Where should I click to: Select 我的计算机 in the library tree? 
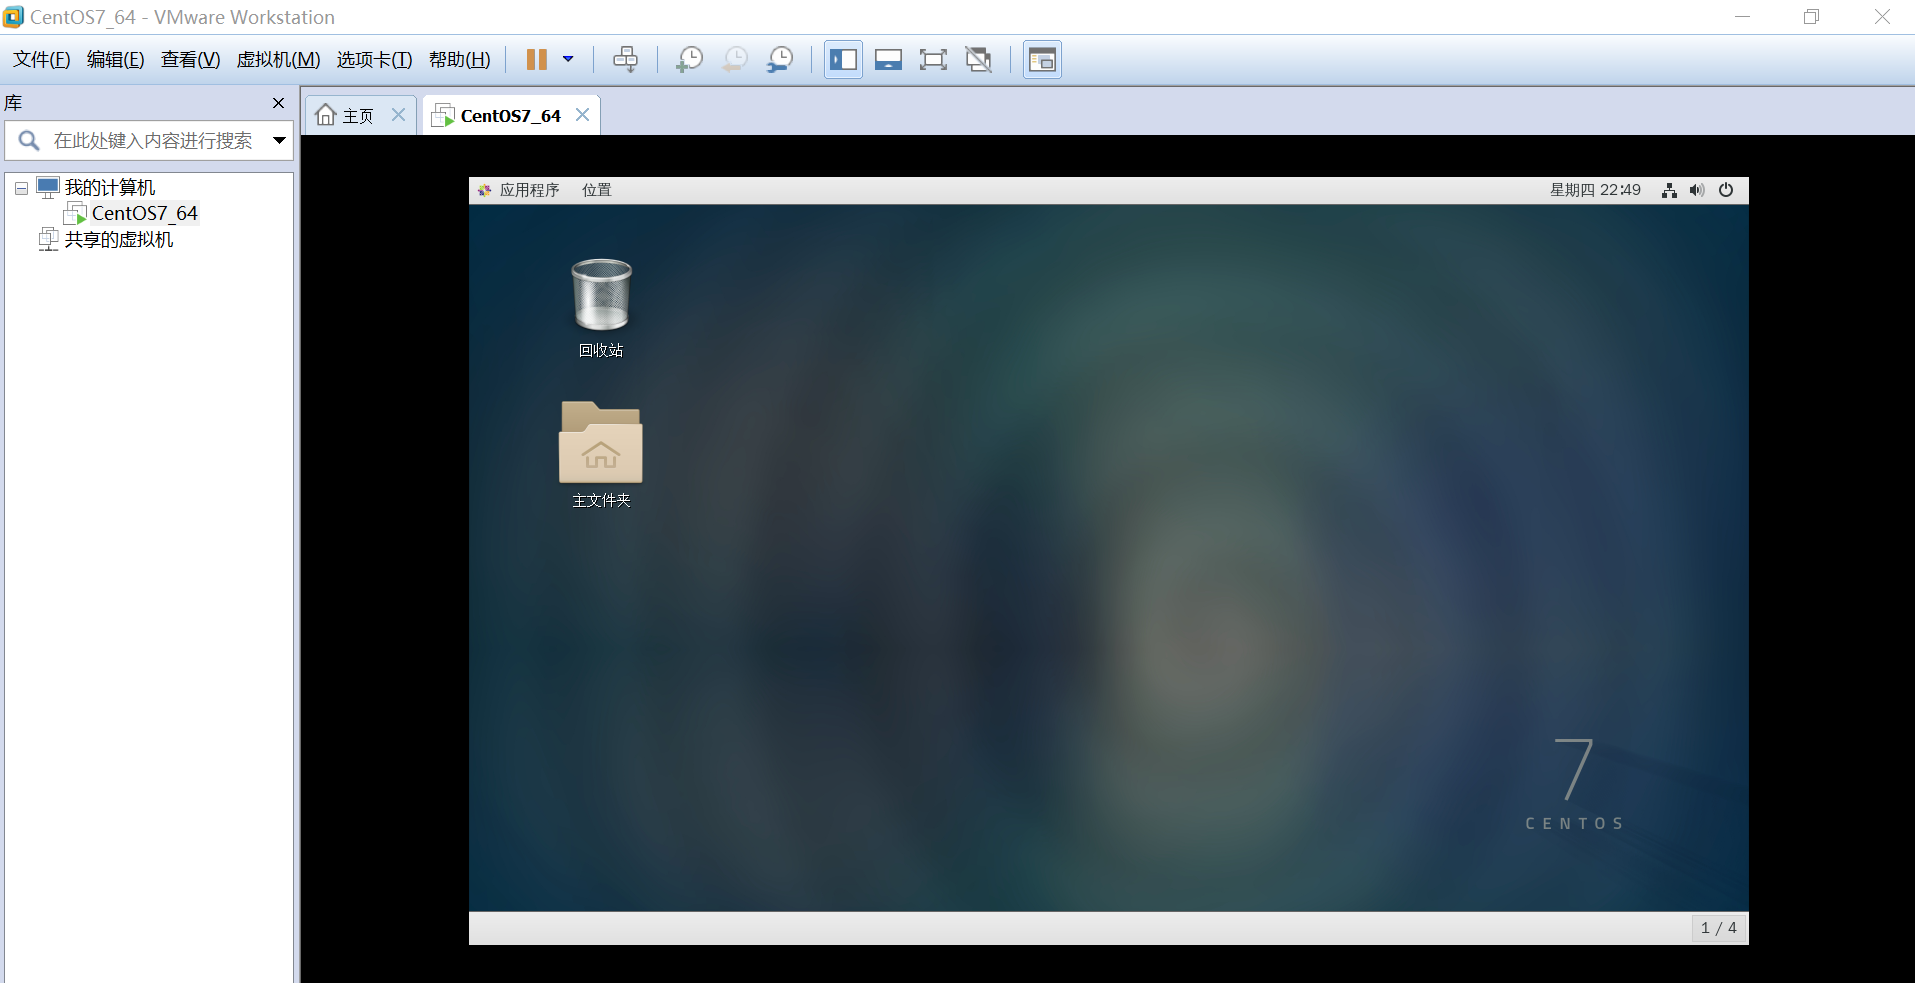click(x=110, y=188)
